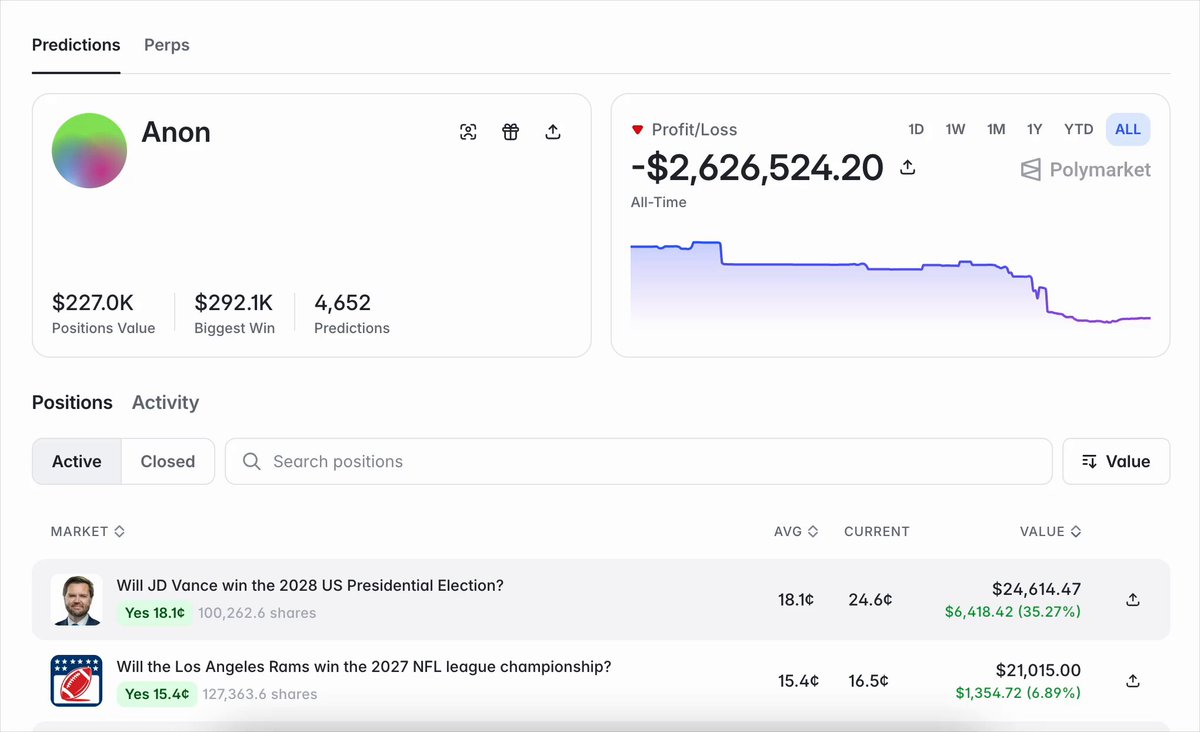Image resolution: width=1200 pixels, height=732 pixels.
Task: Select the YTD time range
Action: (1078, 129)
